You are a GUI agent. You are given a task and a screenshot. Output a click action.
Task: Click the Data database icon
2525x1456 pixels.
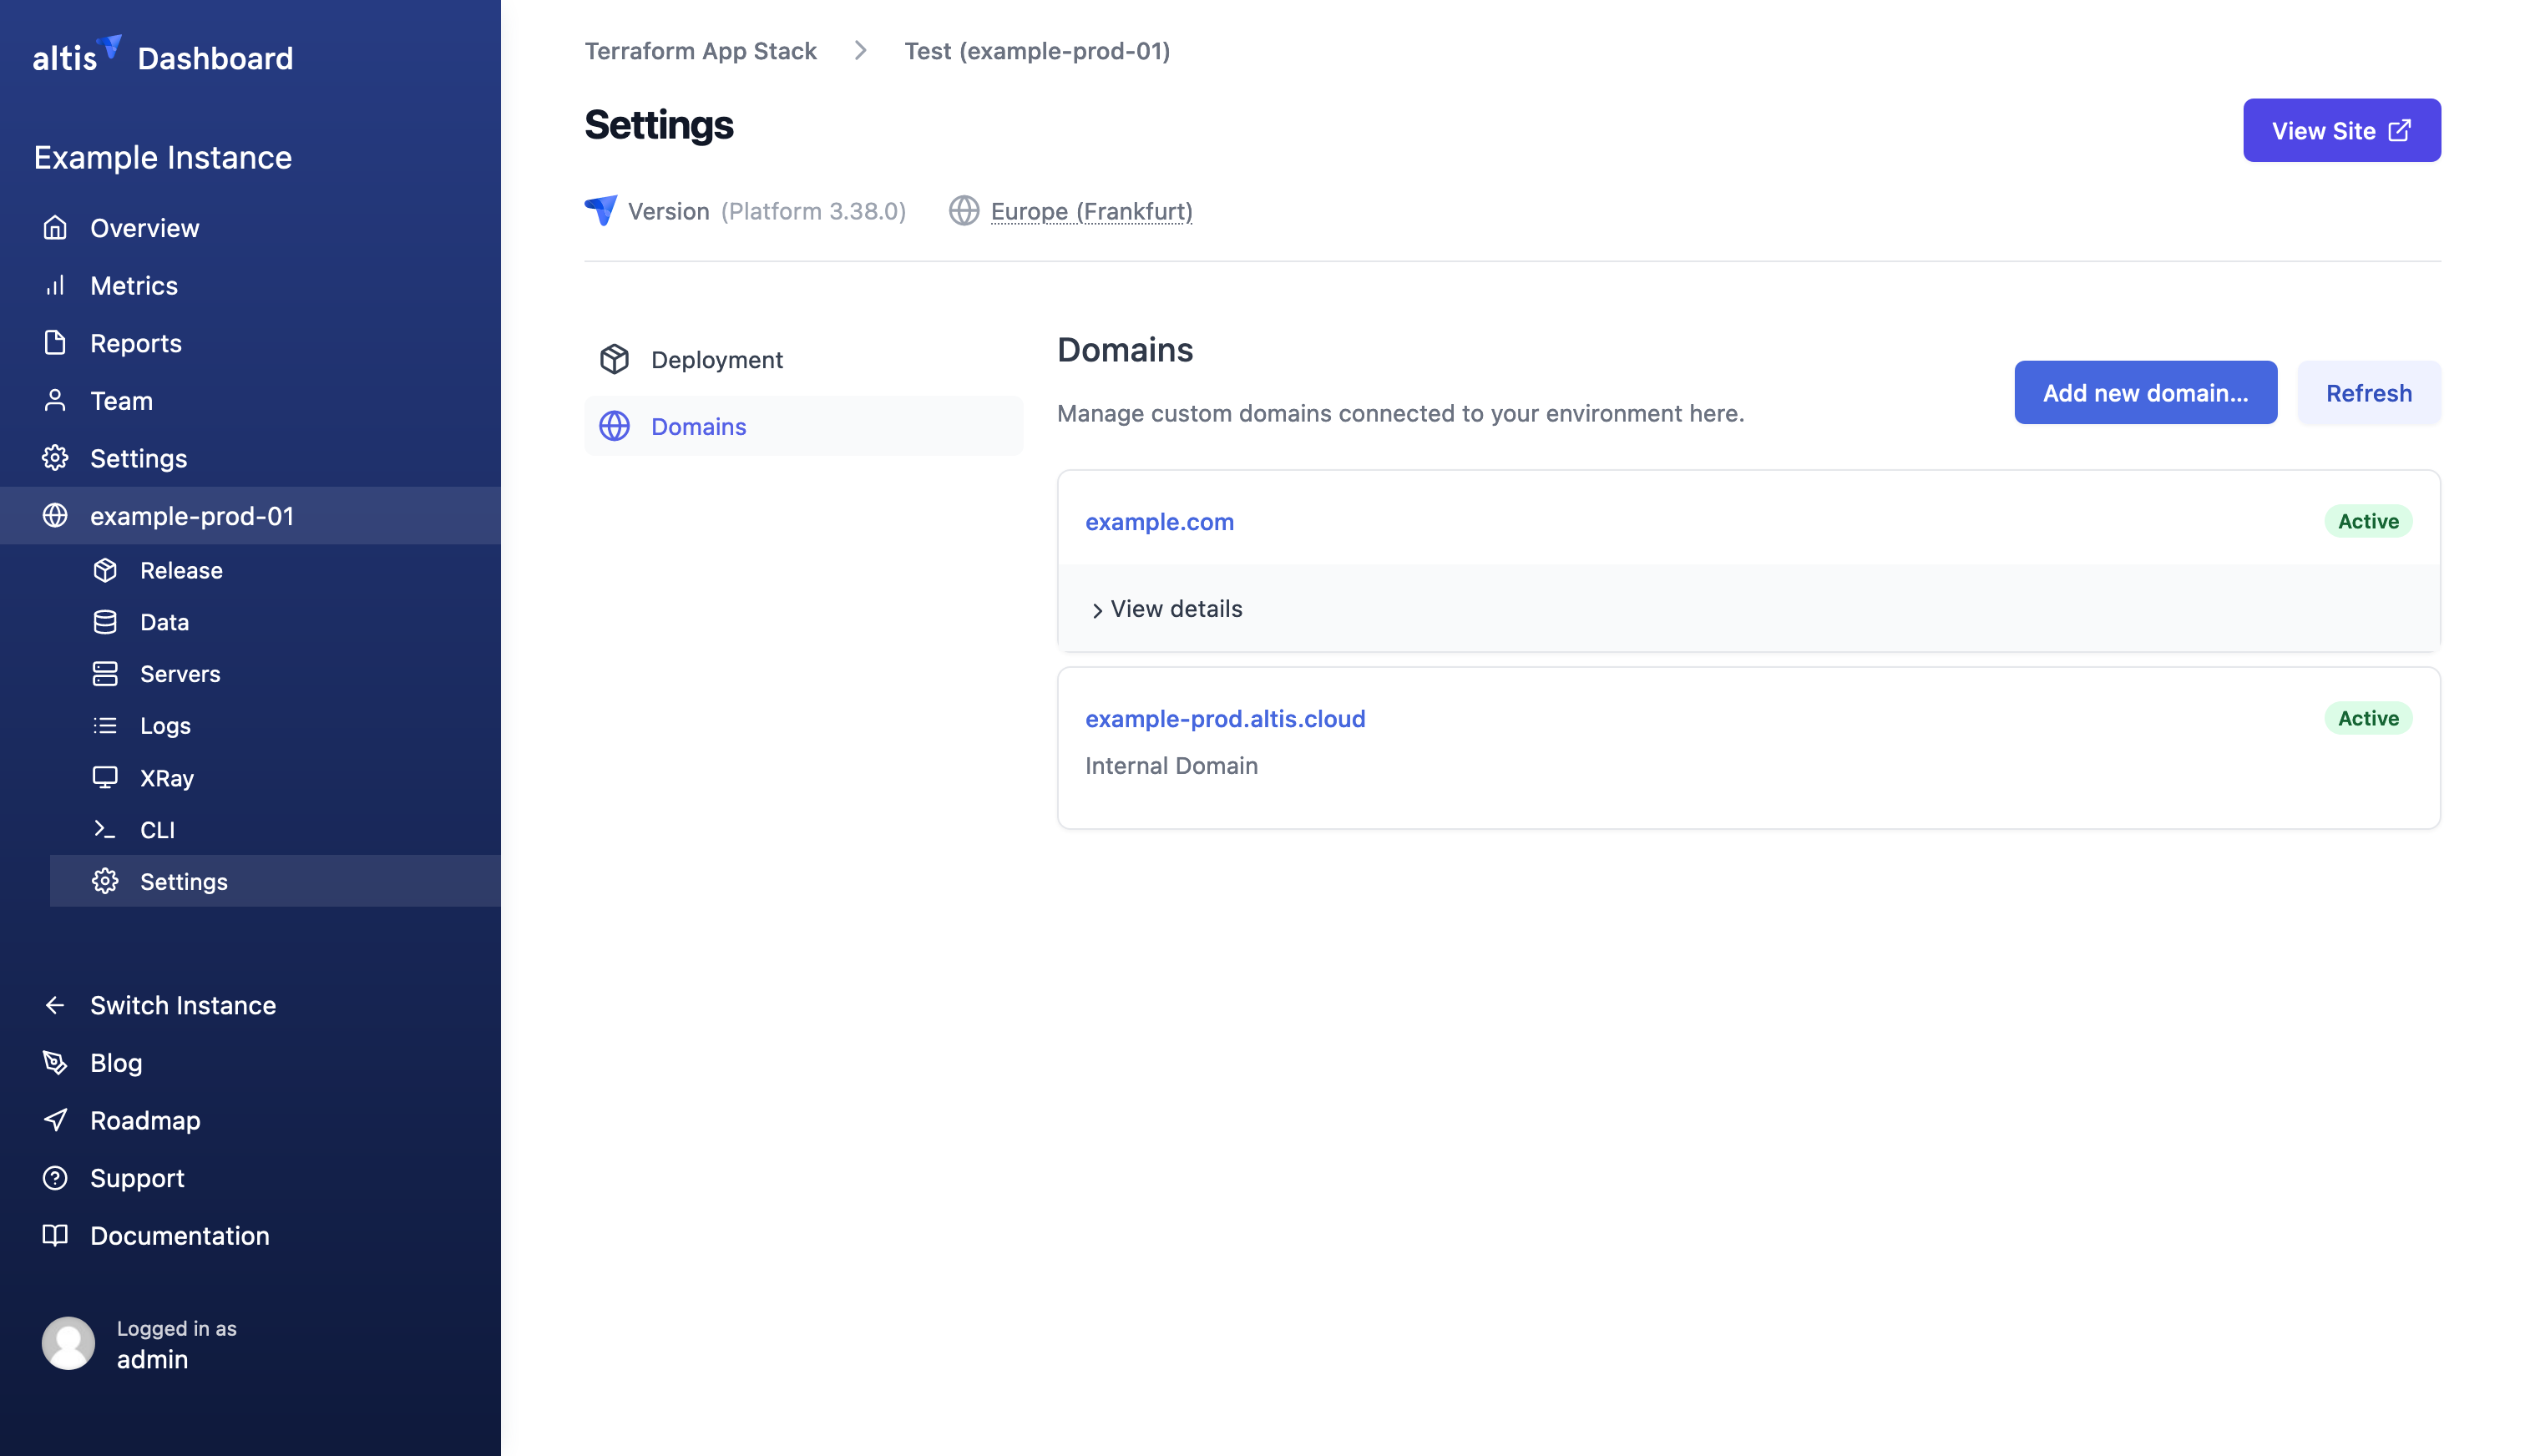105,622
